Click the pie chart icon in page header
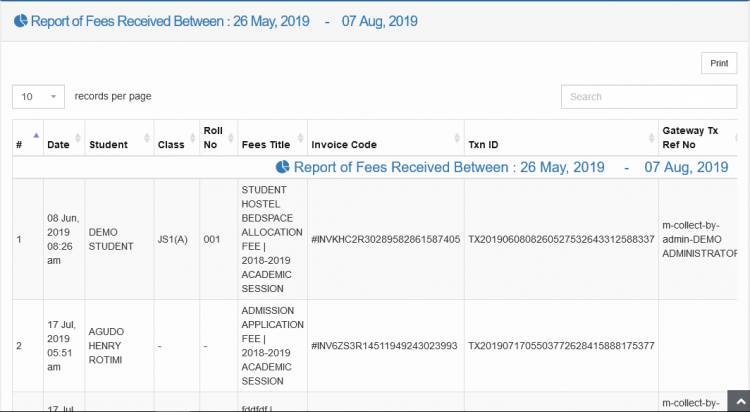Screen dimensions: 750x412 [20, 21]
